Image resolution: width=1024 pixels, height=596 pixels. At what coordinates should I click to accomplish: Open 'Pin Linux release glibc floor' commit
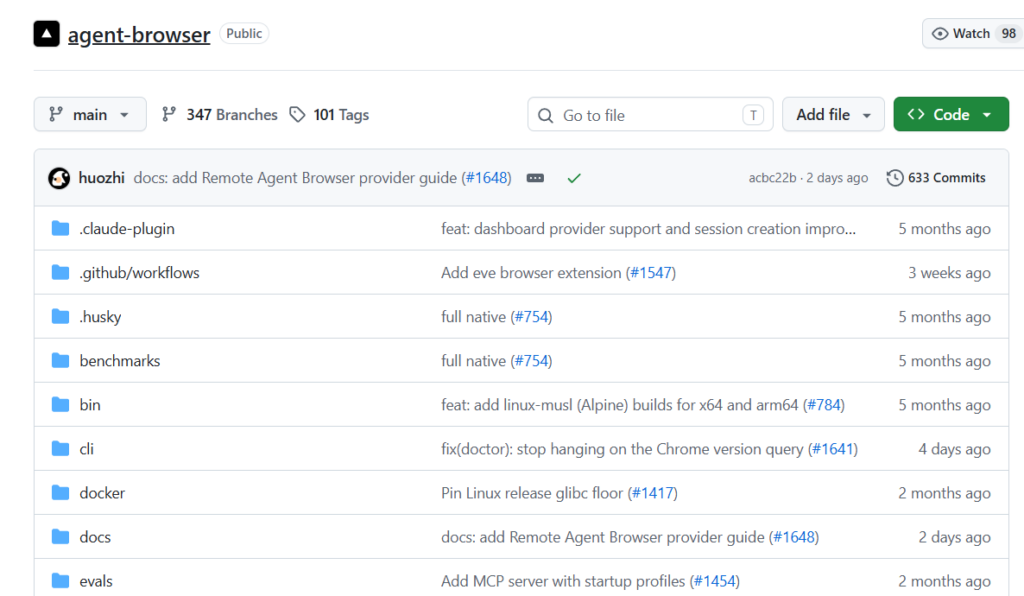pyautogui.click(x=532, y=493)
